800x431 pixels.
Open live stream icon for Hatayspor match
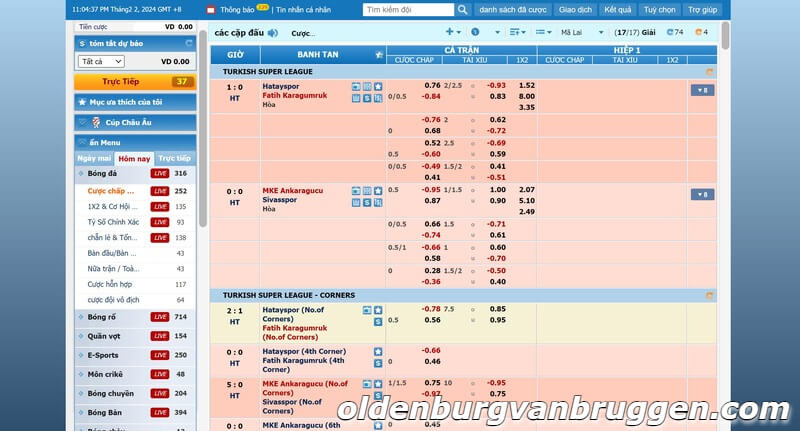356,87
